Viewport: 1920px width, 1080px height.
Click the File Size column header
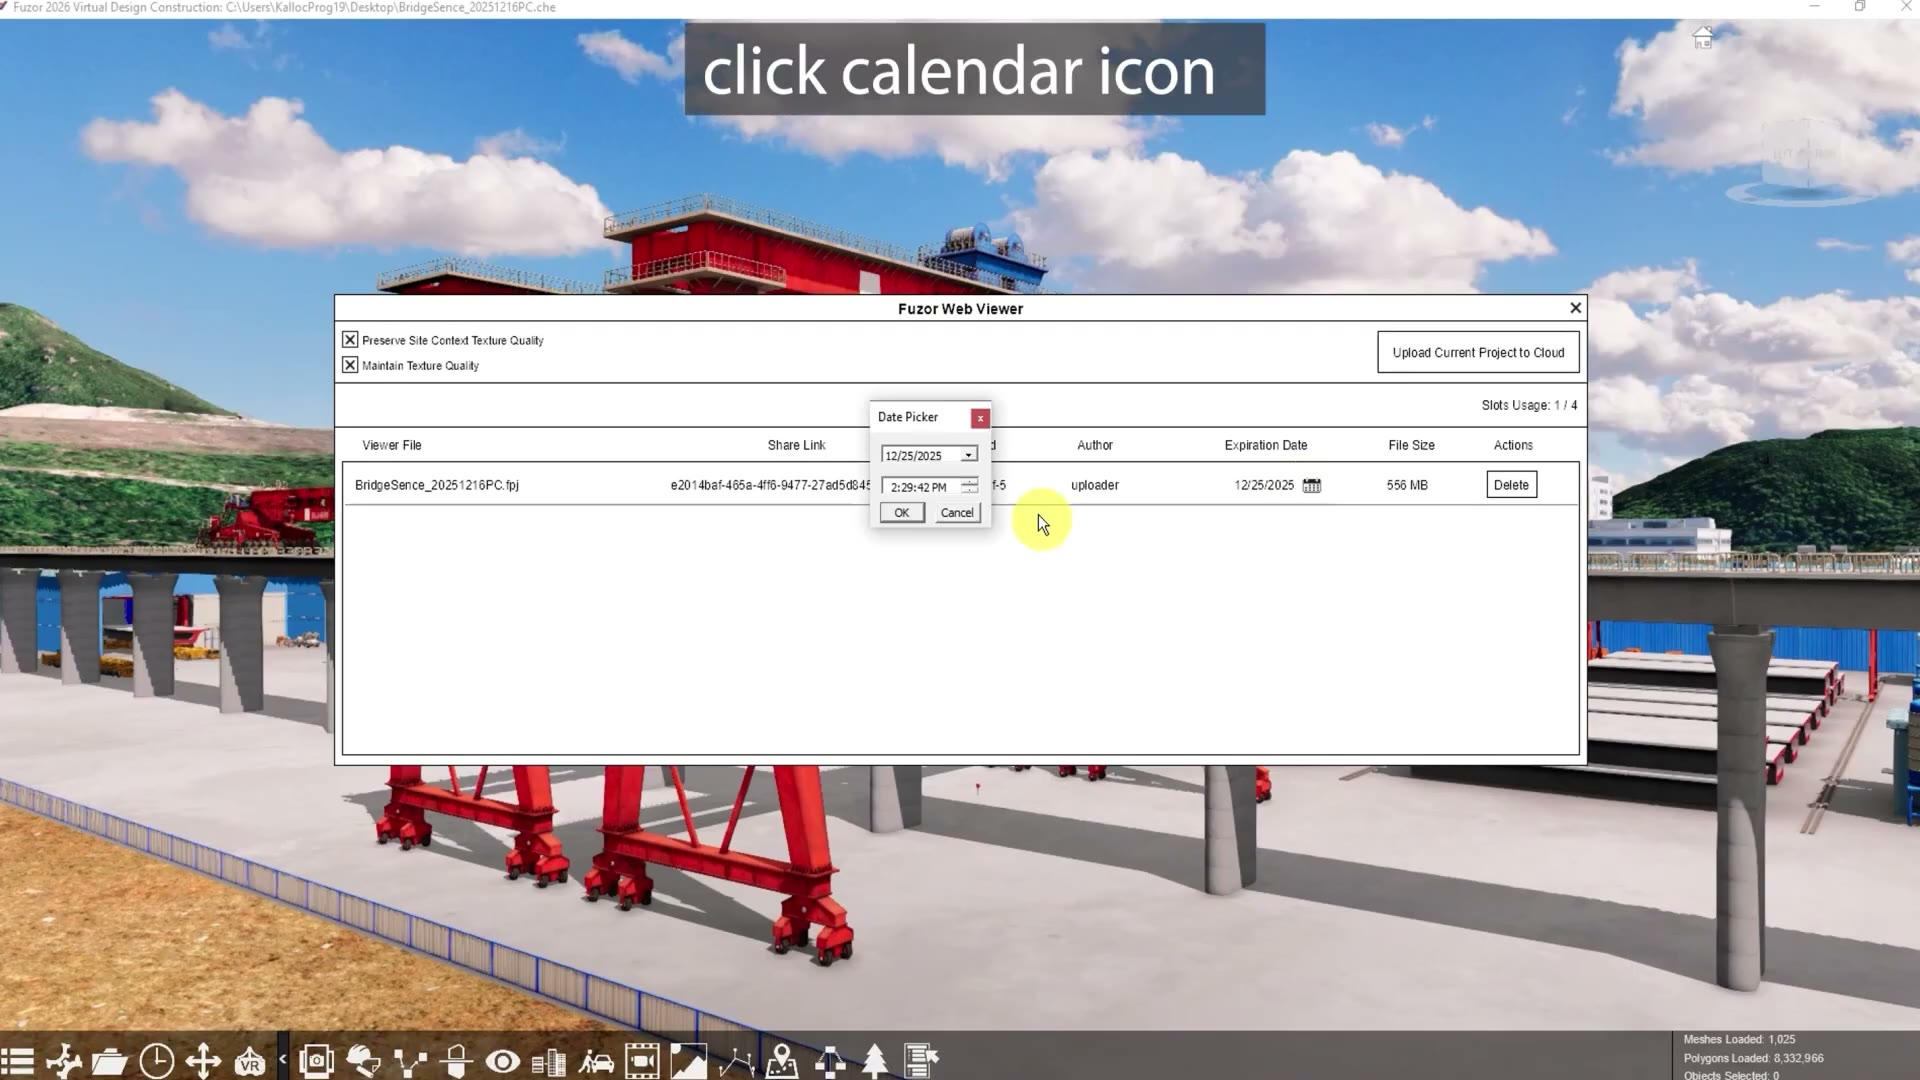tap(1411, 445)
